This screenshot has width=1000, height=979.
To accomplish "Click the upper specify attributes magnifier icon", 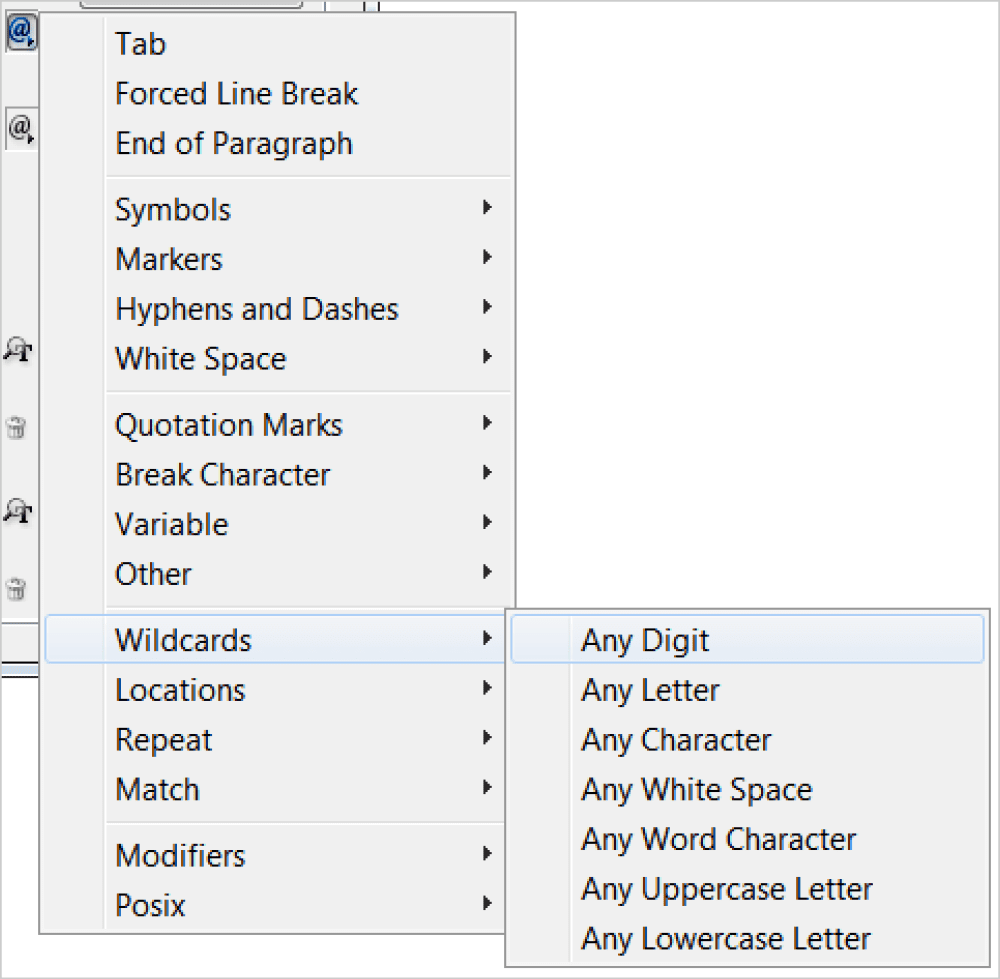I will (18, 350).
